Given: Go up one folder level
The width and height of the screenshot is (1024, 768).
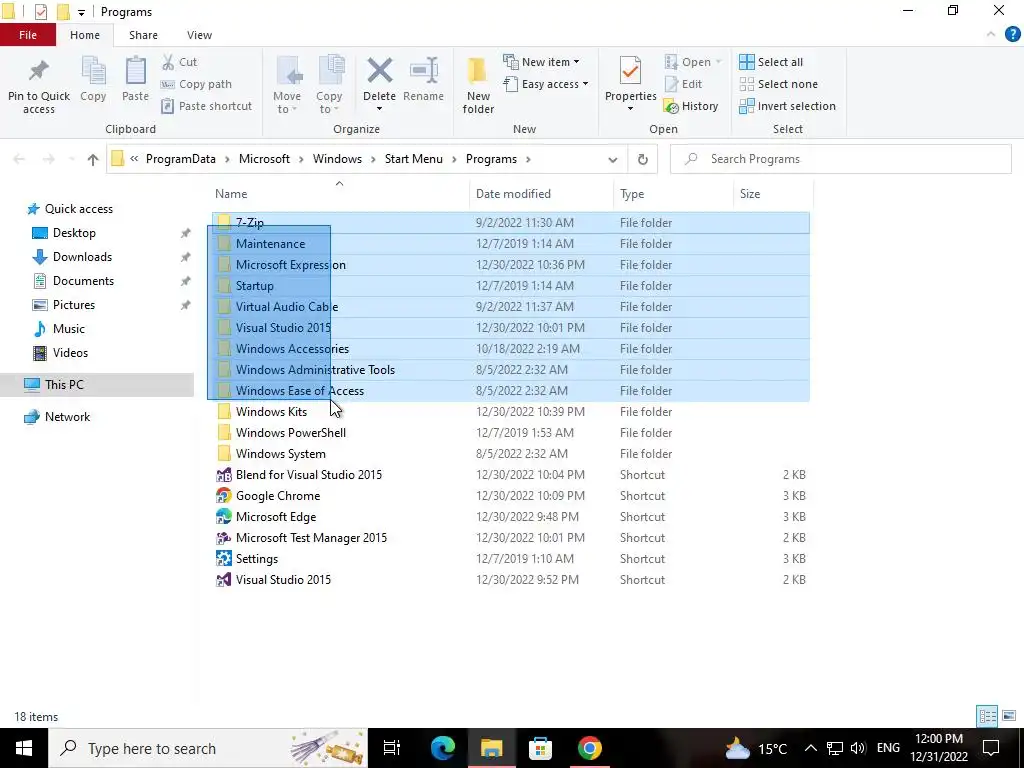Looking at the screenshot, I should (93, 159).
